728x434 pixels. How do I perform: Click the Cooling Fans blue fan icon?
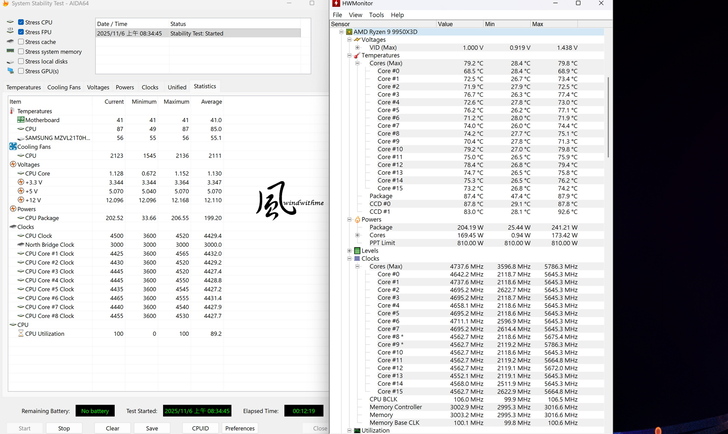click(x=13, y=147)
